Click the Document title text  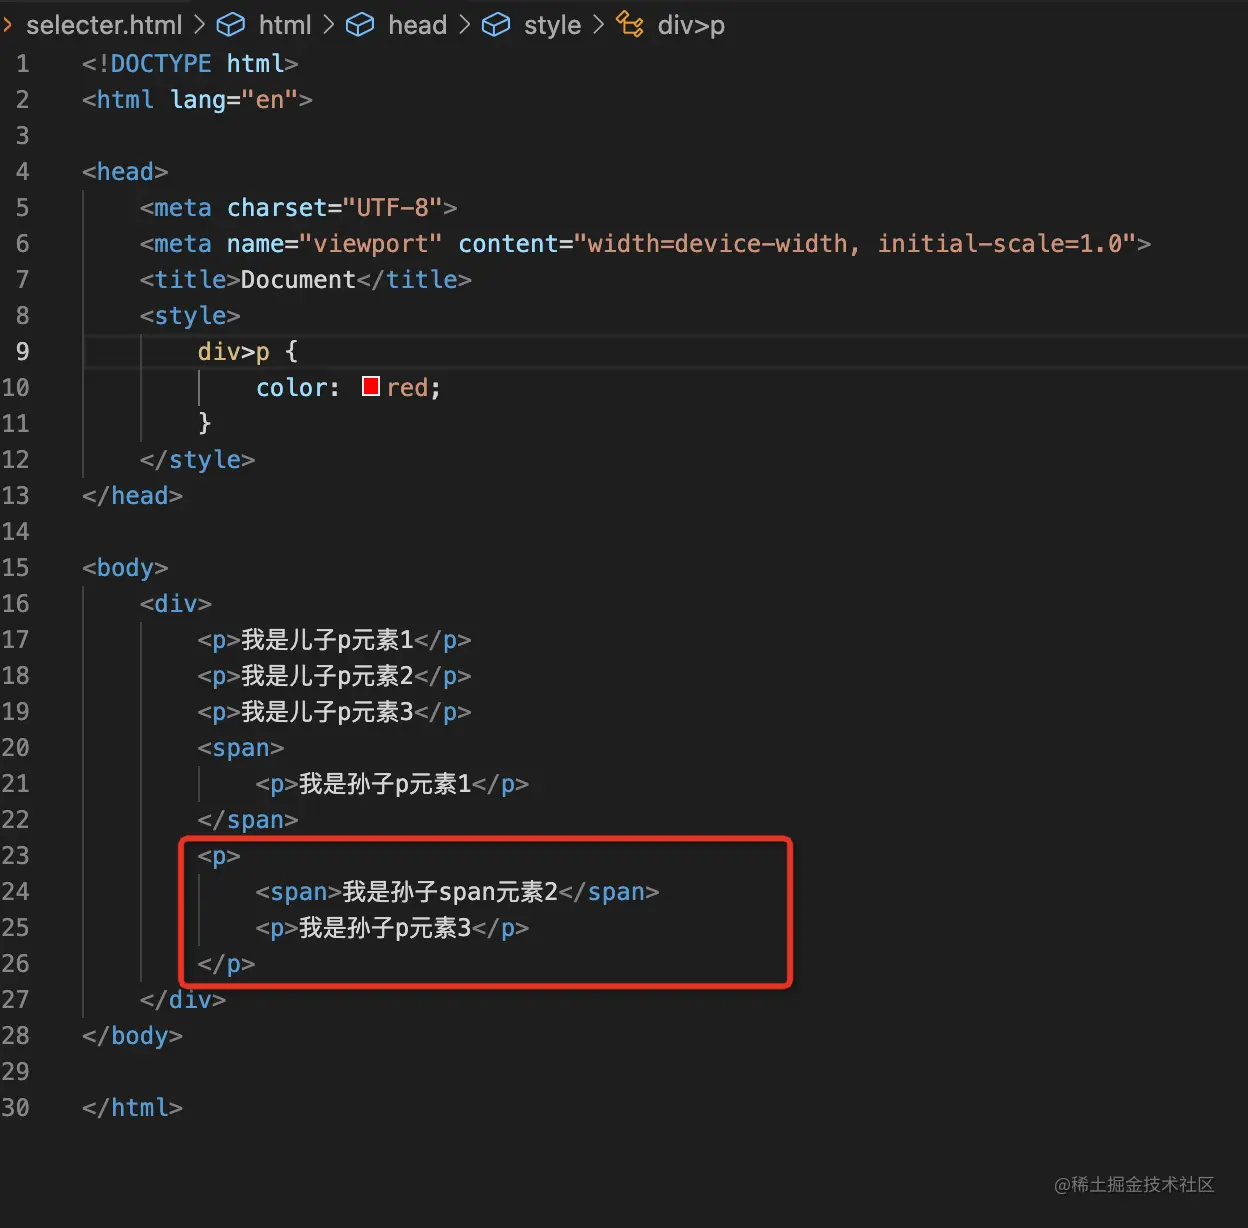coord(298,280)
